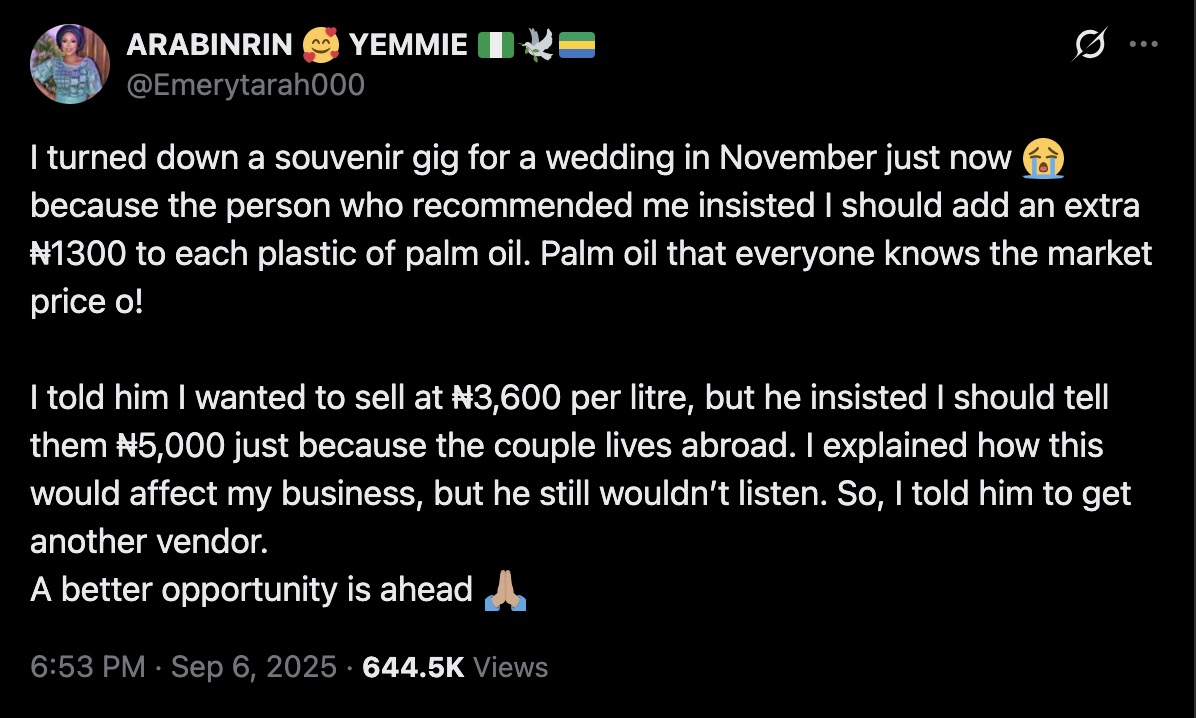Open the three-dot More options menu
The image size is (1196, 718).
(1143, 44)
